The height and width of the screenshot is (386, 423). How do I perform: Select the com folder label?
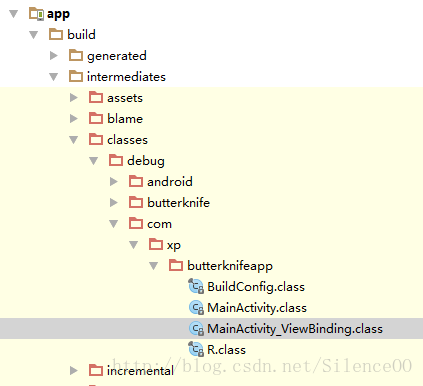click(160, 224)
